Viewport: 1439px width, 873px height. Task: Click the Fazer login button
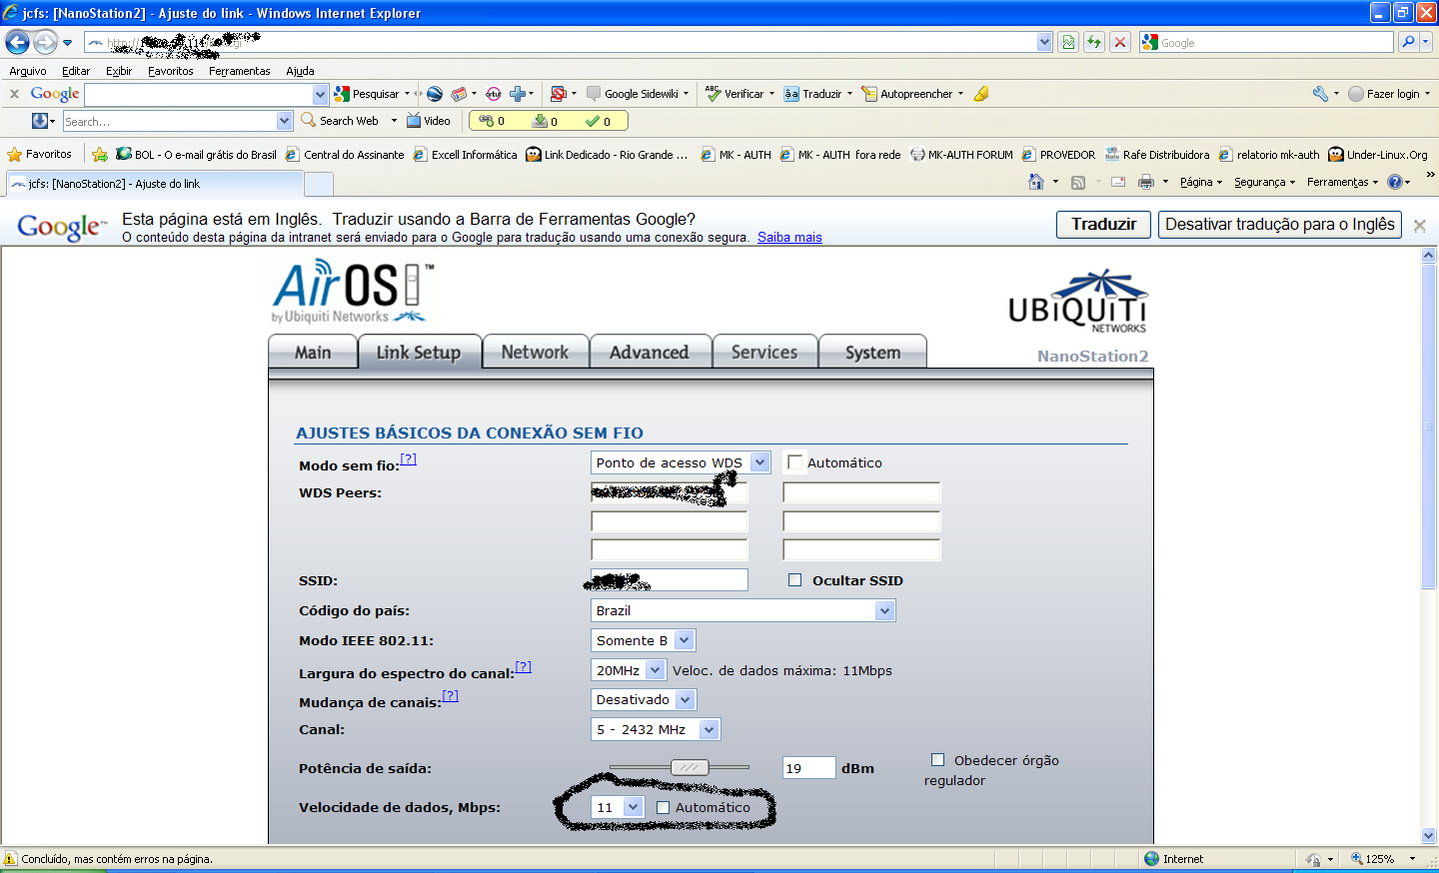(1390, 94)
